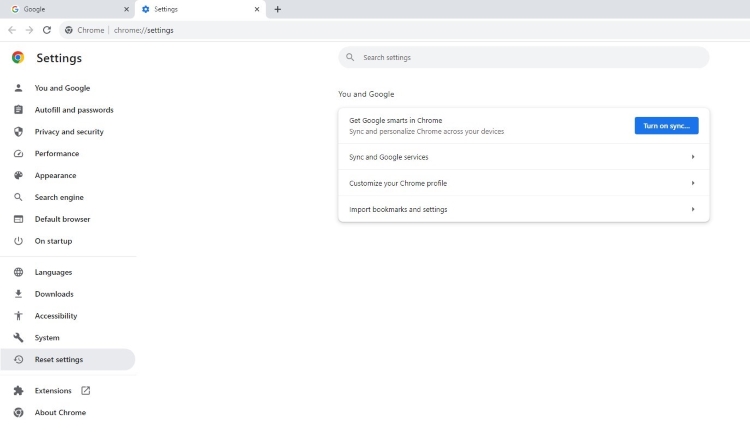Click the Privacy and security shield icon
The width and height of the screenshot is (750, 436).
point(18,131)
